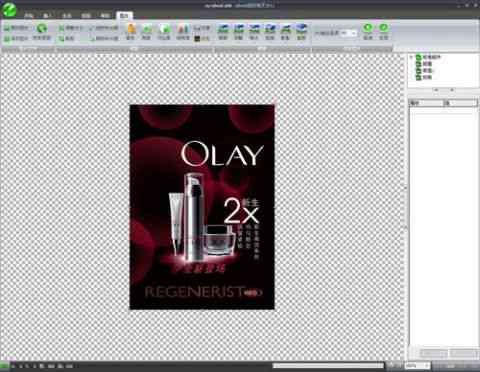
Task: Toggle the upper check-marked option in the ribbon
Action: point(91,28)
